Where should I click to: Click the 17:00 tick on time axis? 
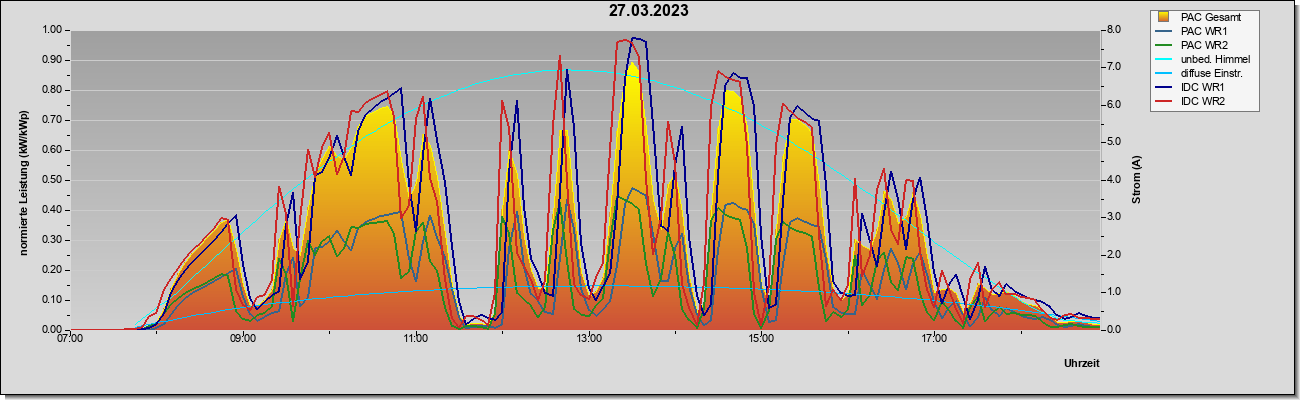[934, 338]
